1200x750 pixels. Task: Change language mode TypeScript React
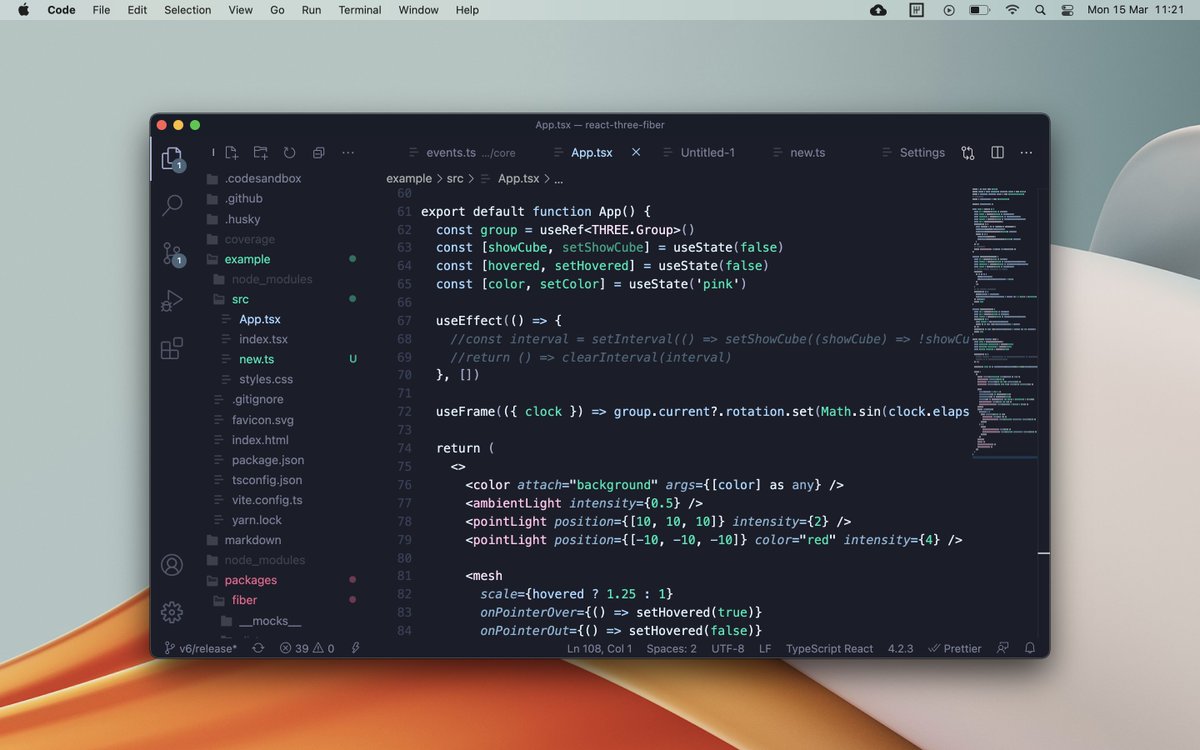[829, 648]
